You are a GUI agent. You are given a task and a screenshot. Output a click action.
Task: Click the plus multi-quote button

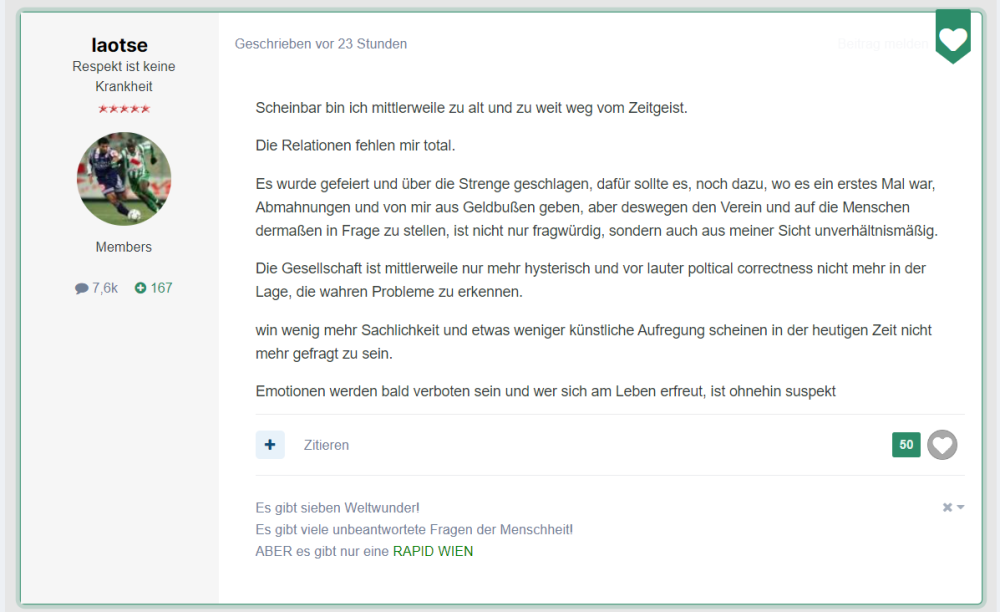tap(270, 445)
